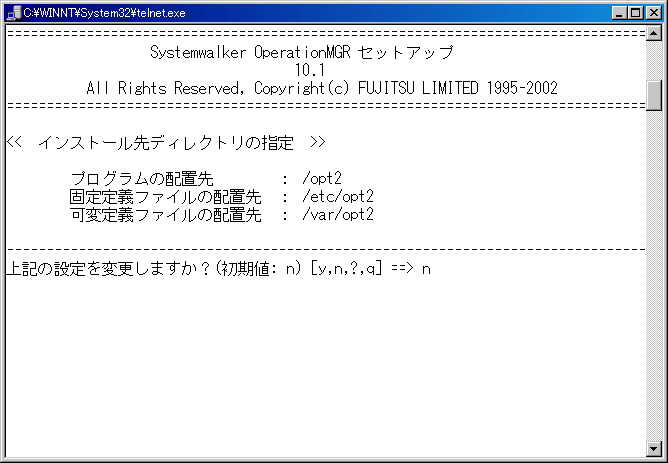Click the /var/opt2 path value
668x463 pixels.
pyautogui.click(x=338, y=215)
